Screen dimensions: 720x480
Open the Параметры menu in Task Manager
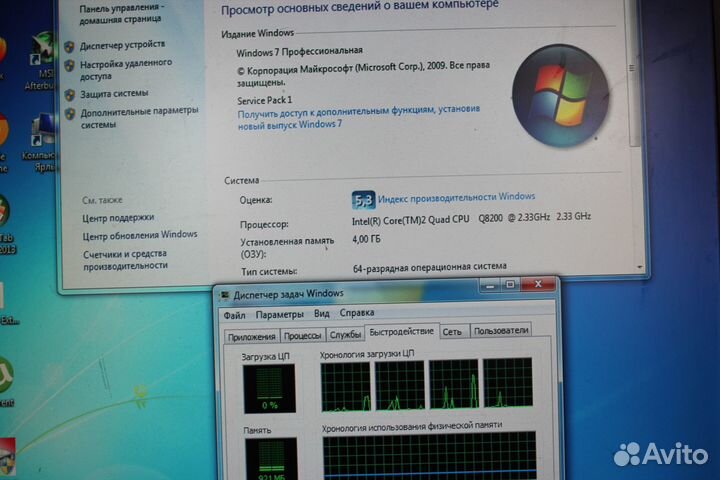280,315
